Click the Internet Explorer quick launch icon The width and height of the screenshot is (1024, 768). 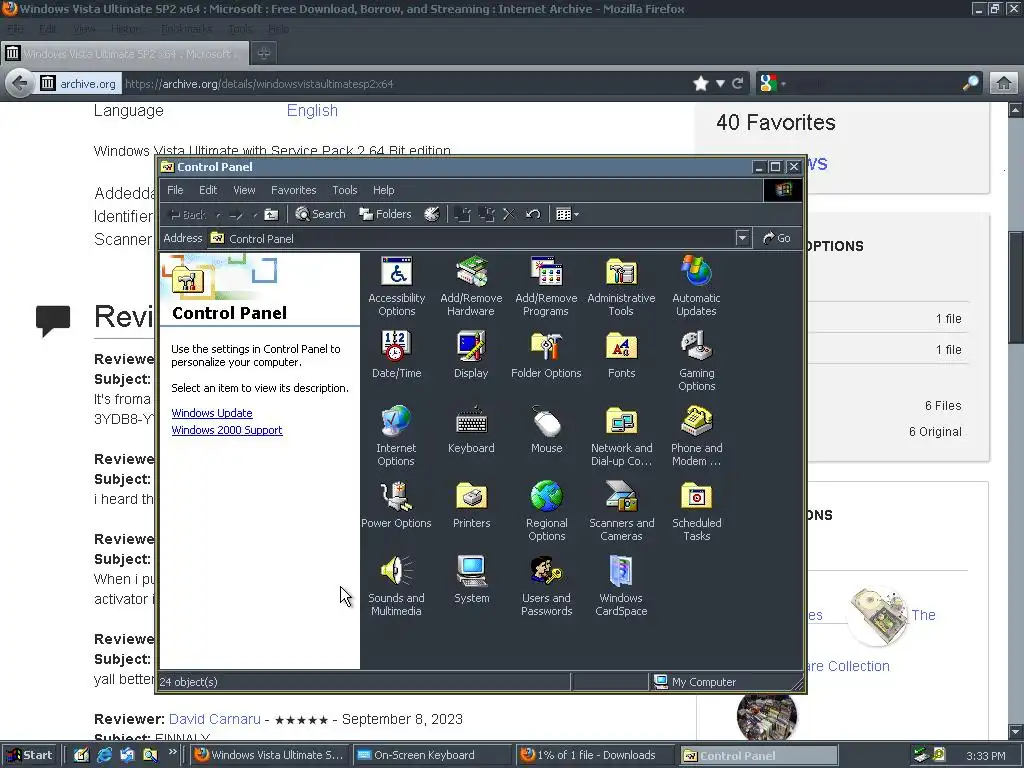tap(104, 755)
